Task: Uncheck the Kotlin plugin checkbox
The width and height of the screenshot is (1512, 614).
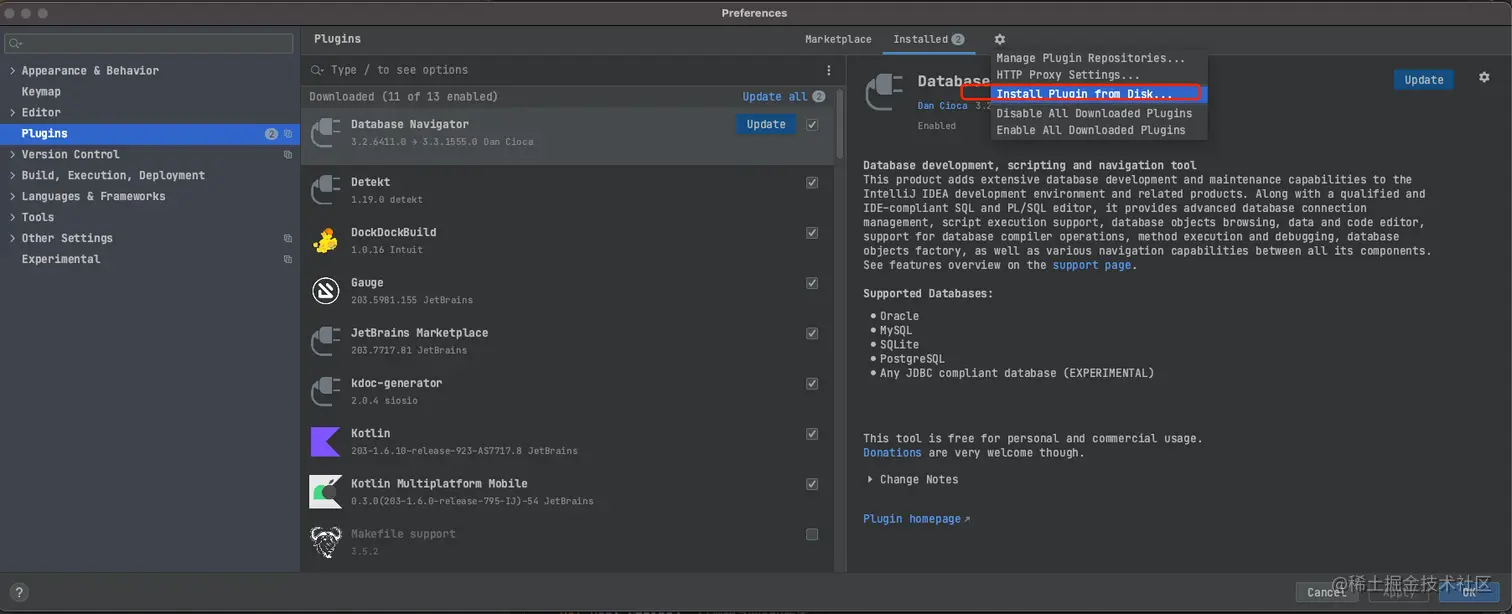Action: pyautogui.click(x=812, y=434)
